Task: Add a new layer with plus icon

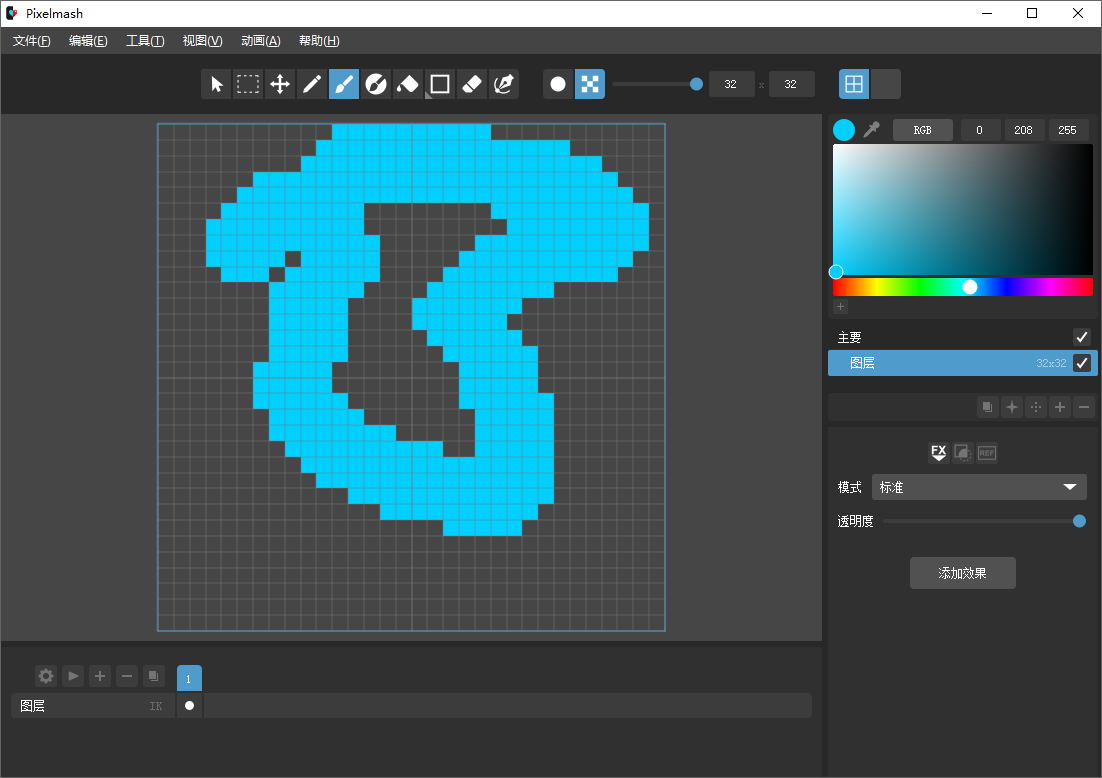Action: pos(1060,407)
